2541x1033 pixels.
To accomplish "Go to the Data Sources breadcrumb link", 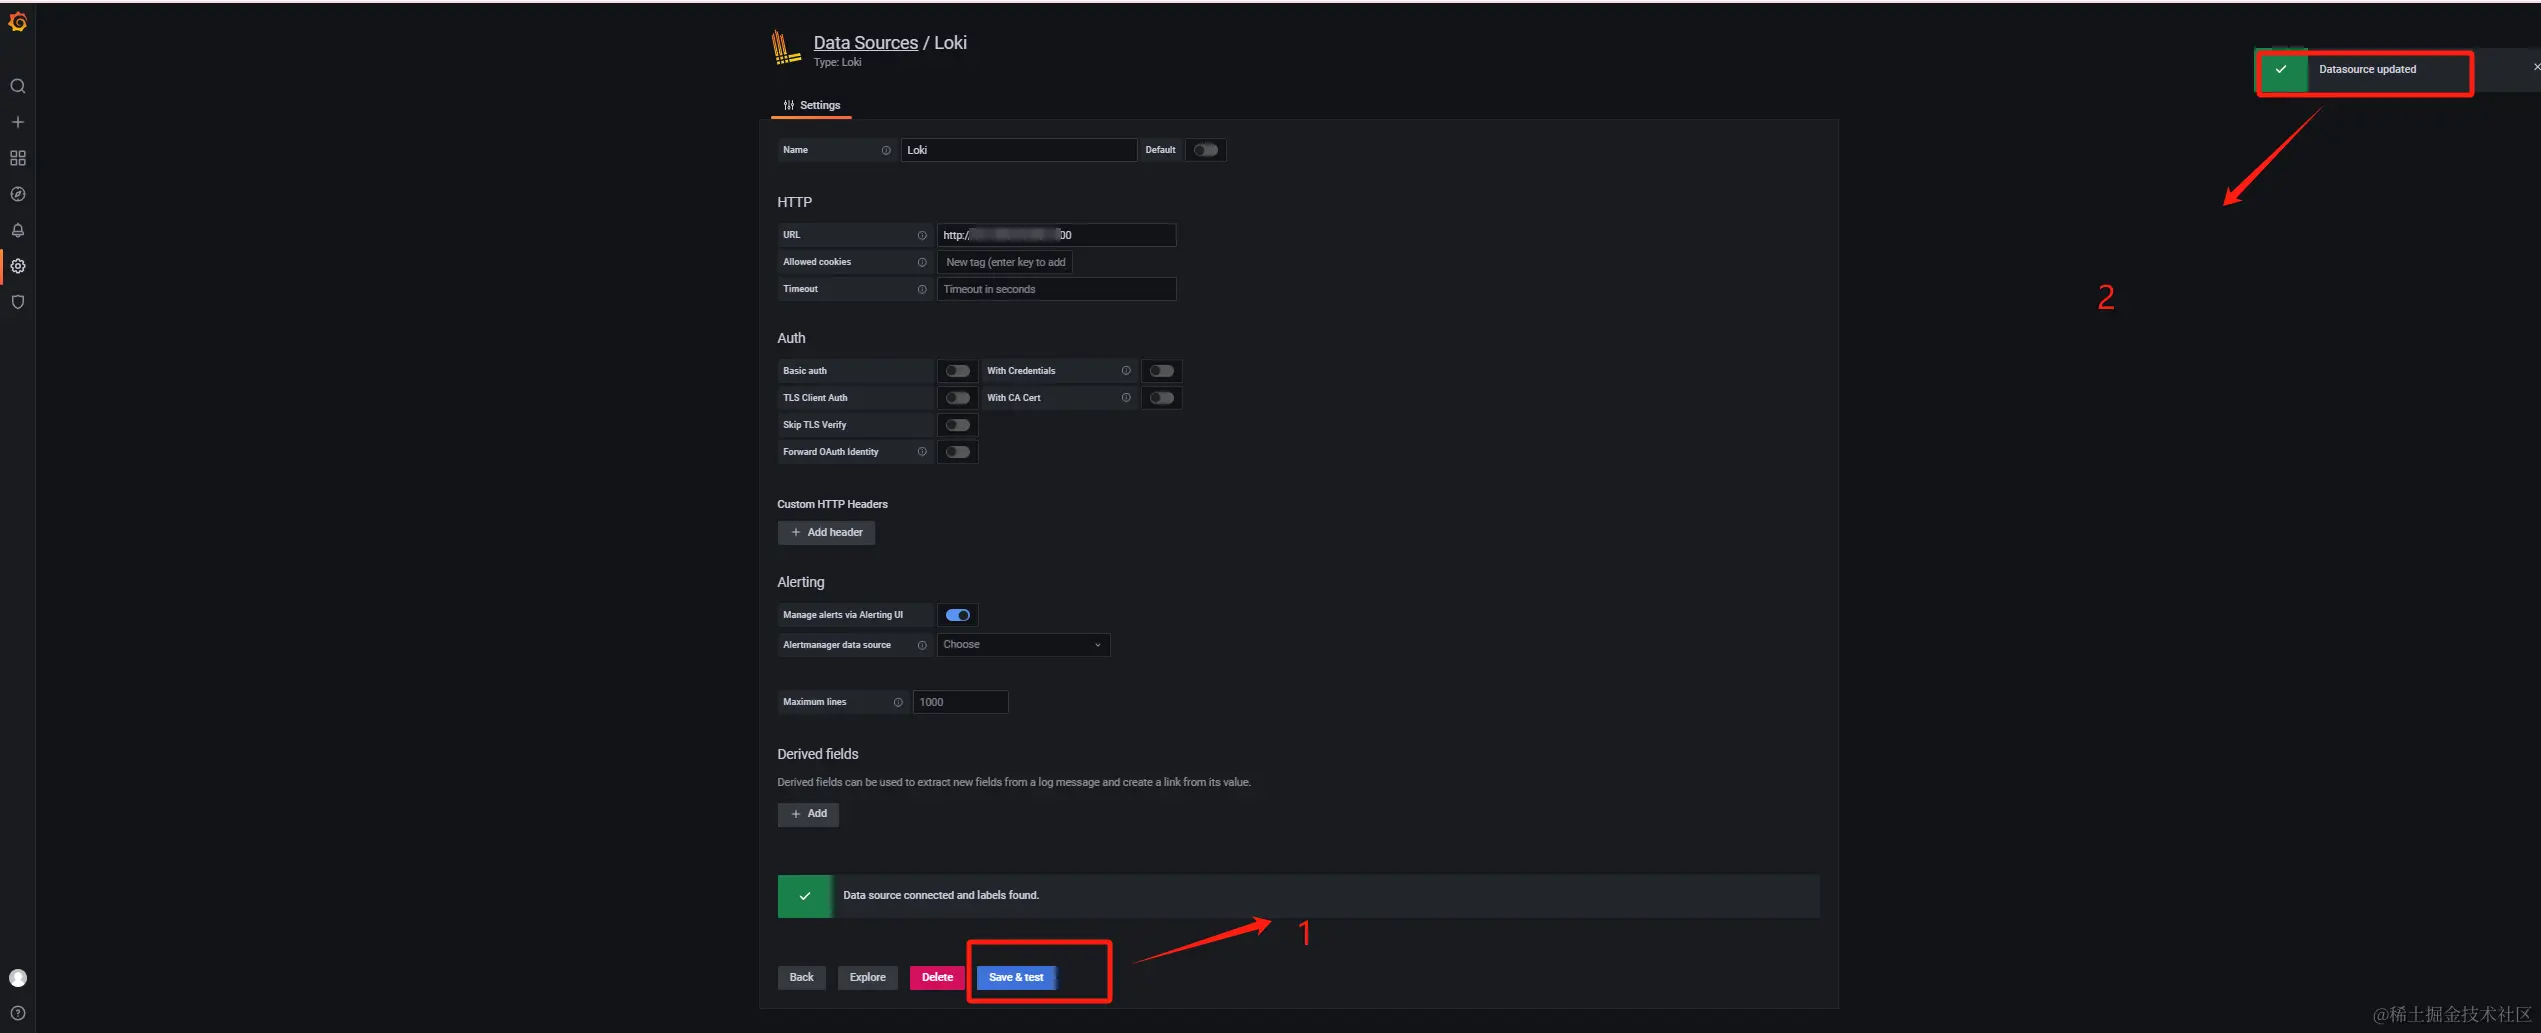I will pos(866,42).
